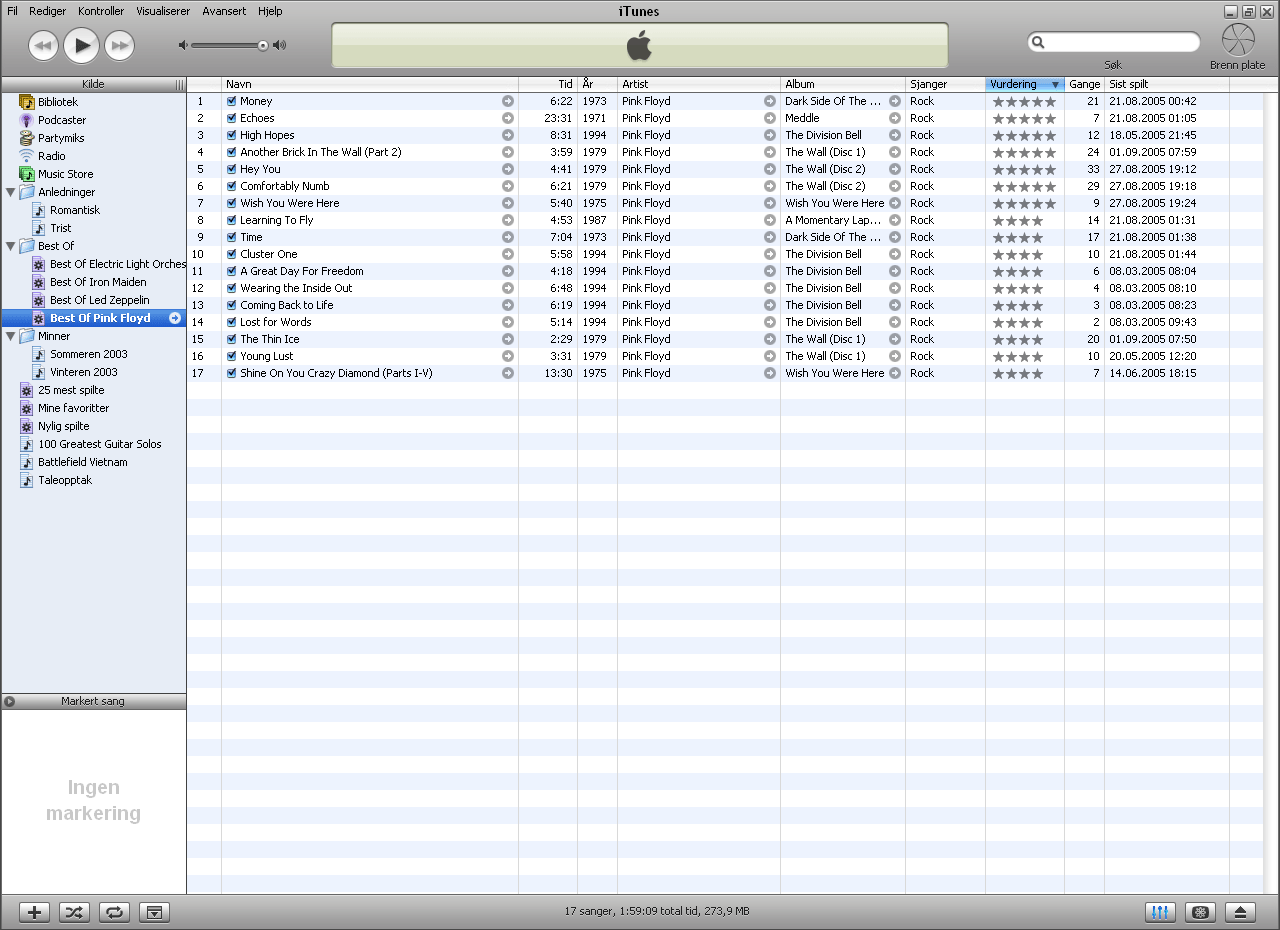Collapse the Anledninger folder
This screenshot has height=930, width=1280.
click(x=10, y=192)
